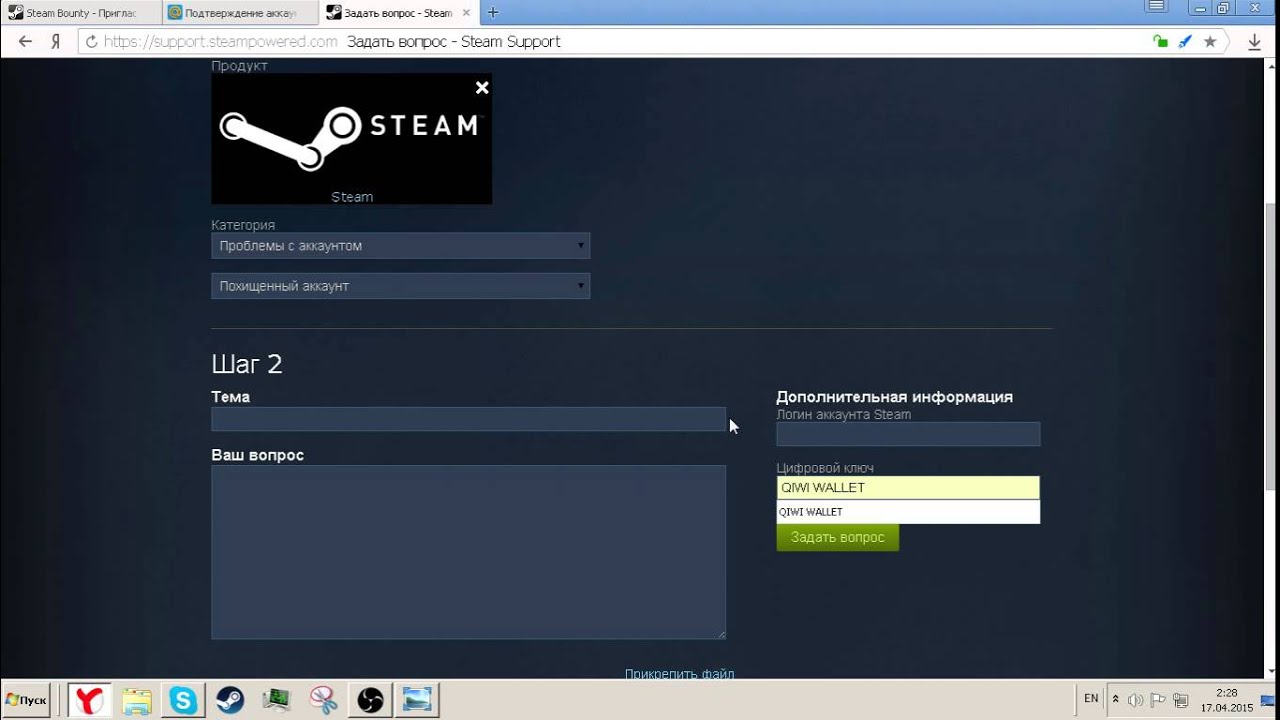Screen dimensions: 1280x720
Task: Open the browser menu hamburger button
Action: pyautogui.click(x=1156, y=7)
